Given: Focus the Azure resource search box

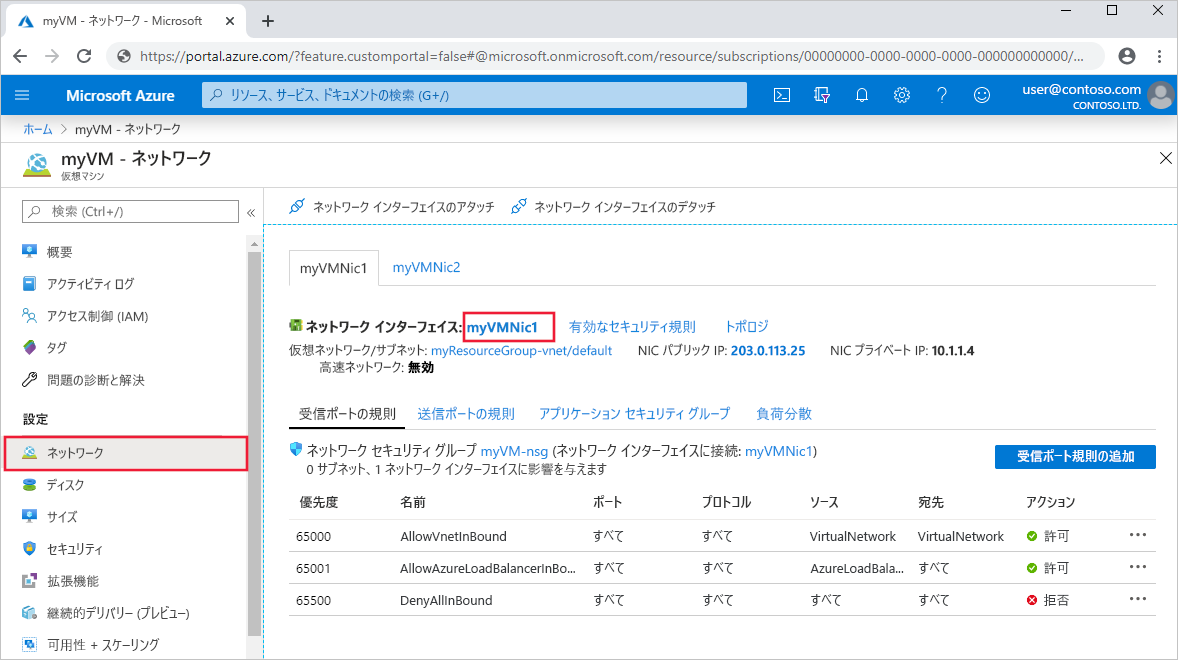Looking at the screenshot, I should click(474, 95).
